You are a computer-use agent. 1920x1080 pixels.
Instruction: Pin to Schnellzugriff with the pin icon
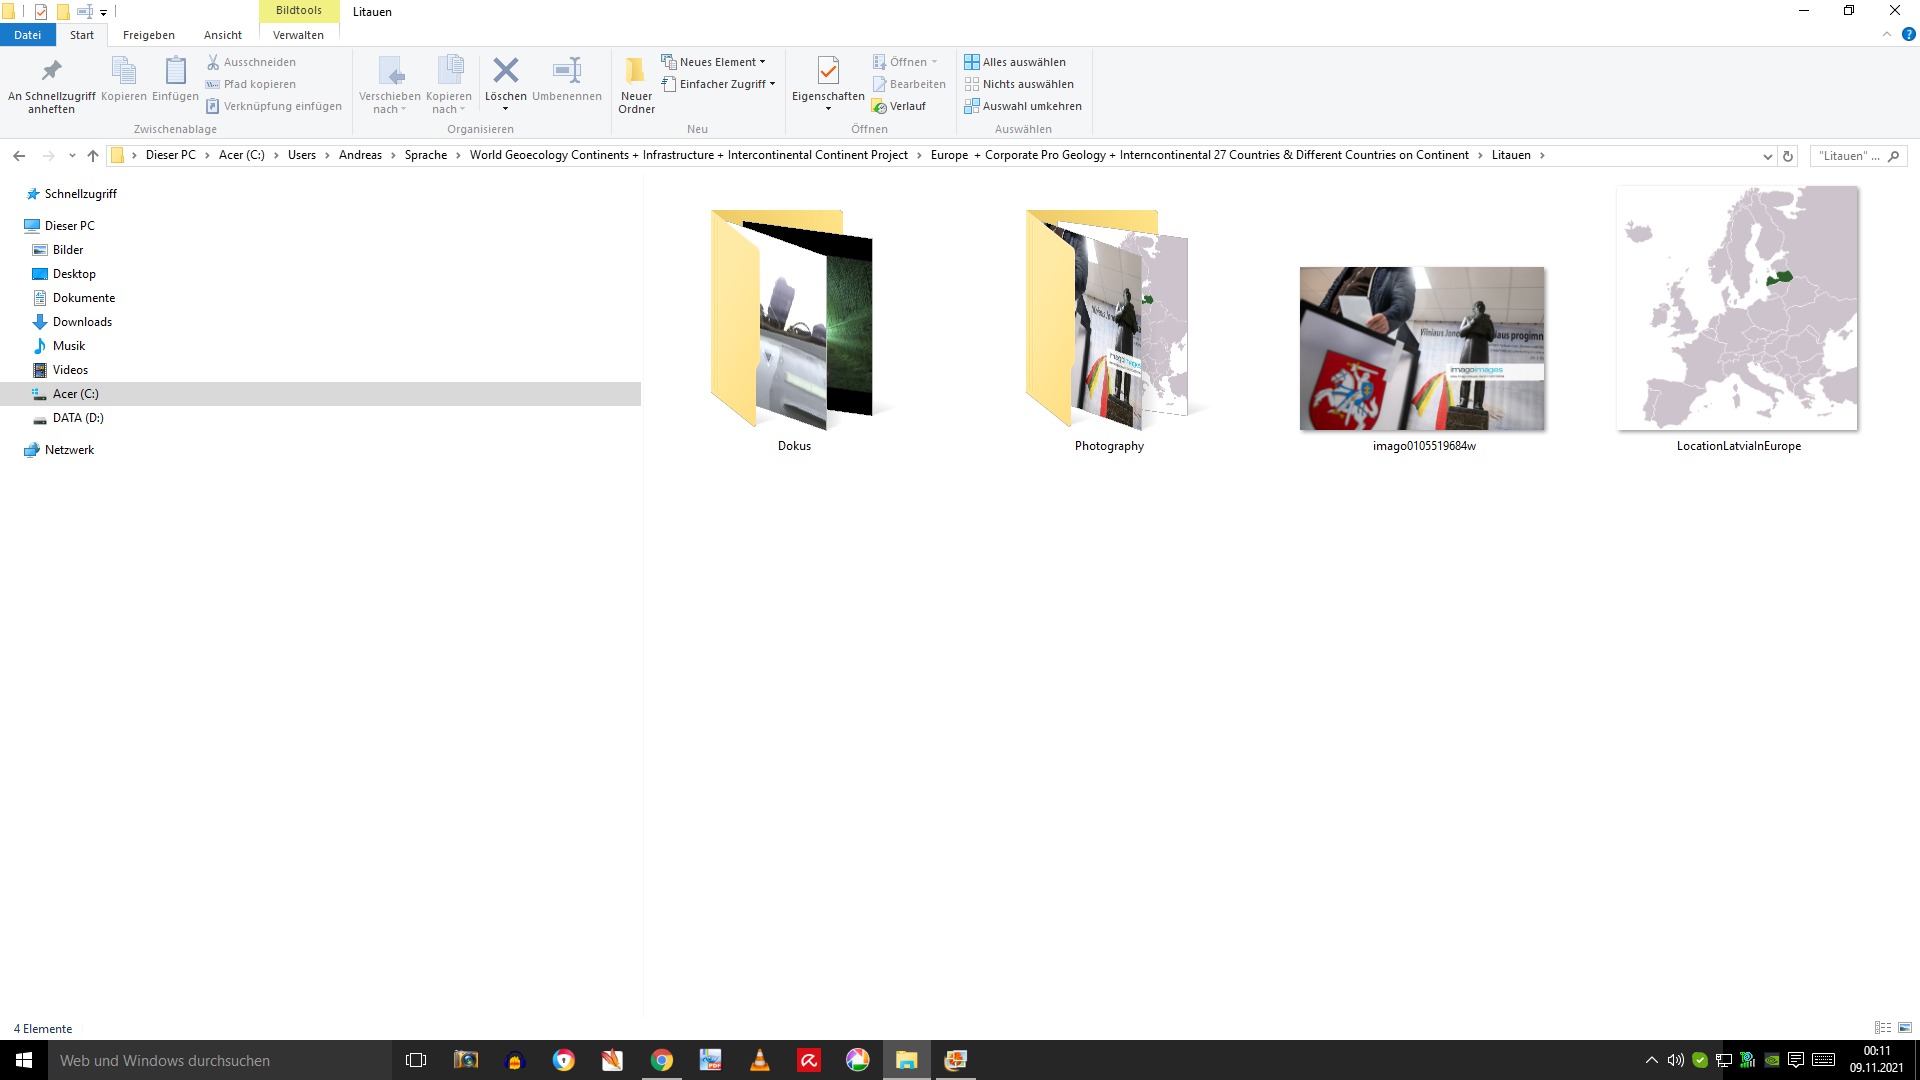[51, 85]
